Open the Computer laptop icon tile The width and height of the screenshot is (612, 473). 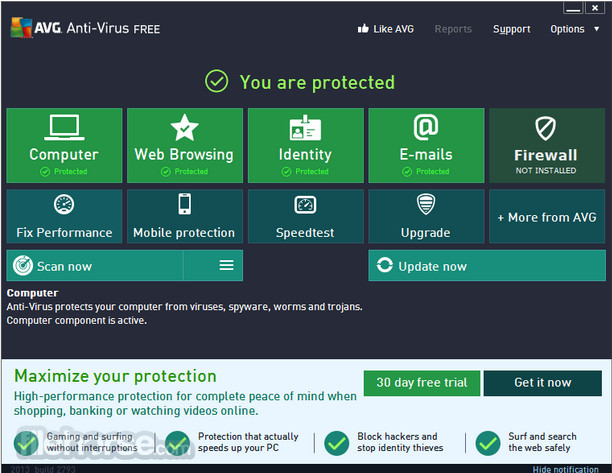64,127
